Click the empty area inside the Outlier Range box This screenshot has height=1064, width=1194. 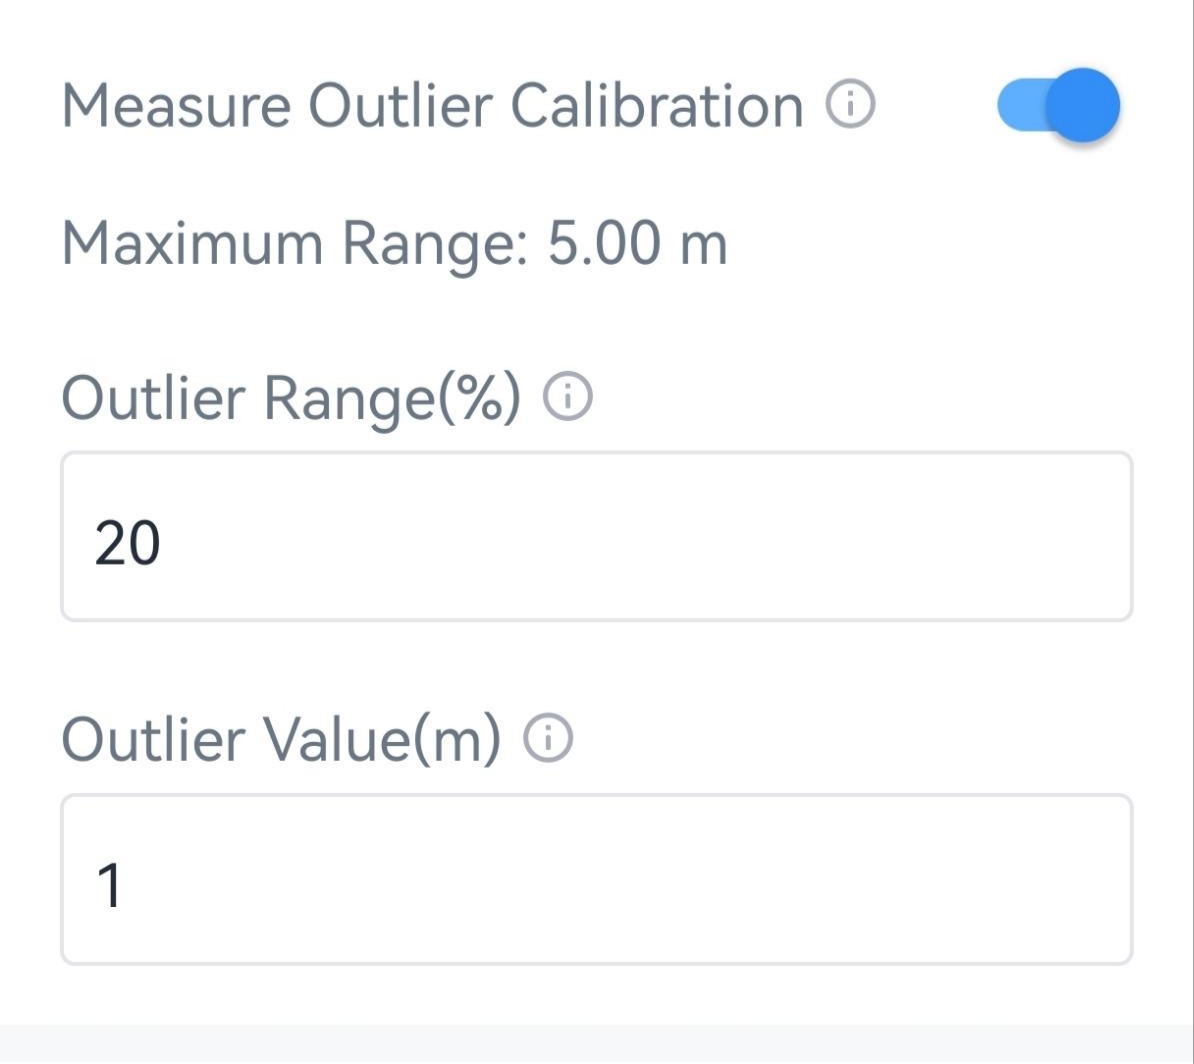(700, 537)
